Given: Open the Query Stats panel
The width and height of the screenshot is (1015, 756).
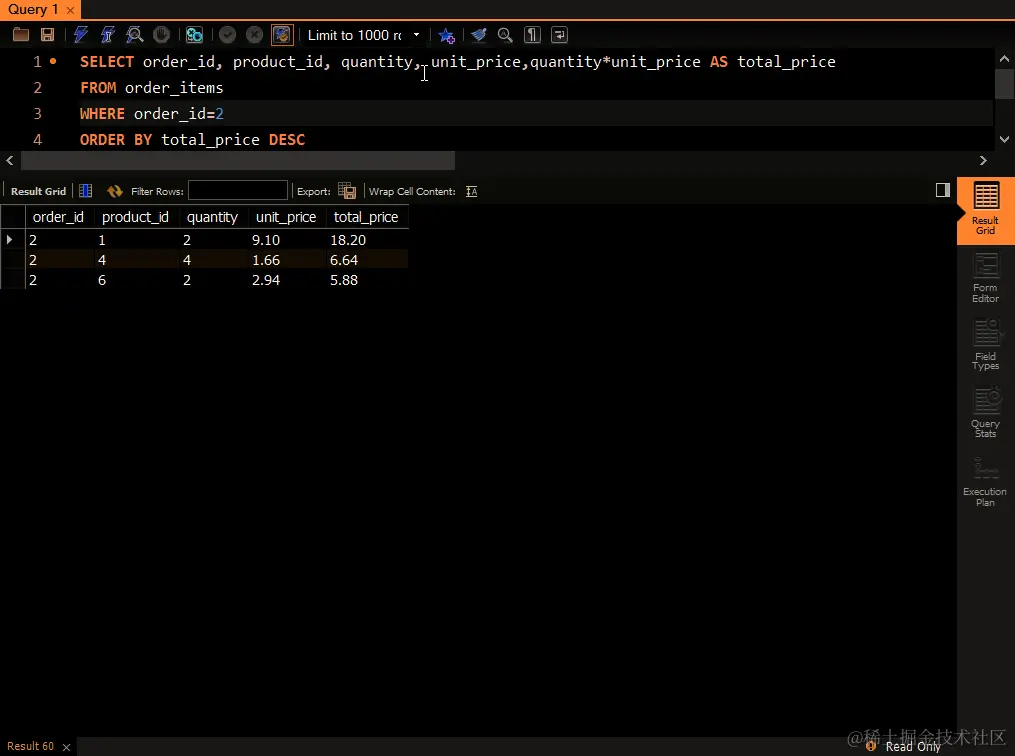Looking at the screenshot, I should [985, 413].
